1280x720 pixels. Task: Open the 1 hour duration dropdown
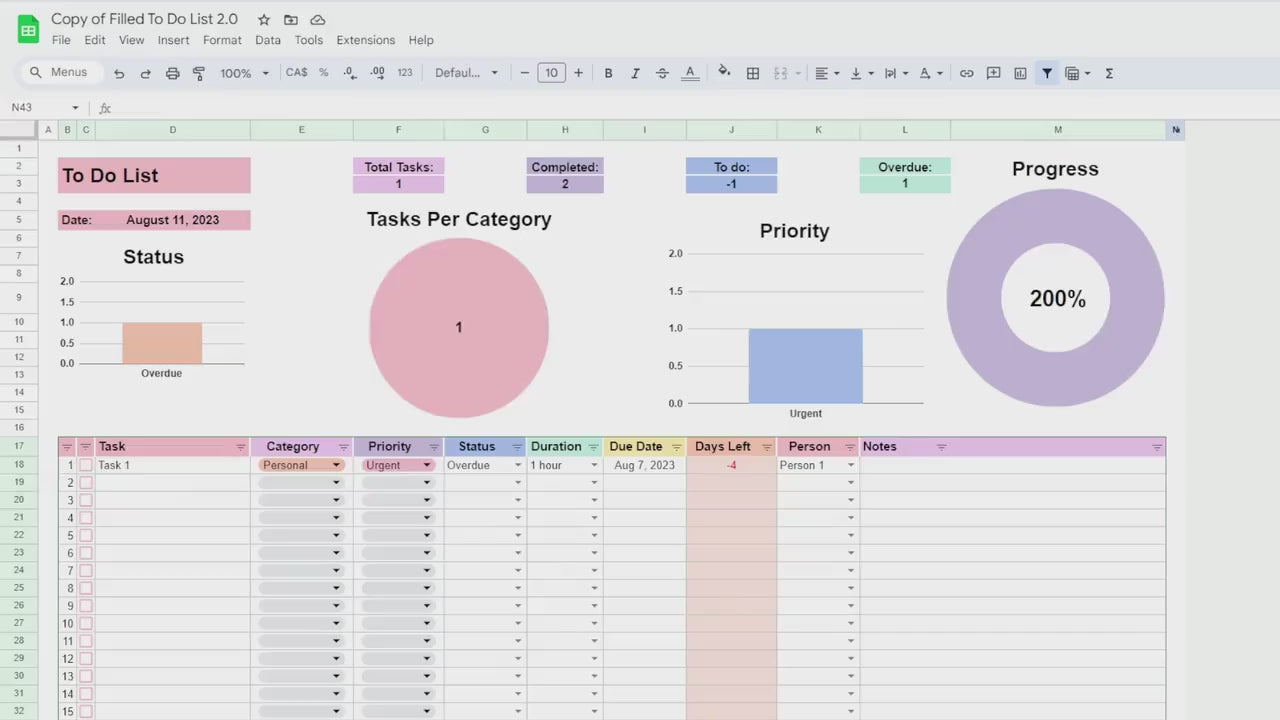pos(594,466)
